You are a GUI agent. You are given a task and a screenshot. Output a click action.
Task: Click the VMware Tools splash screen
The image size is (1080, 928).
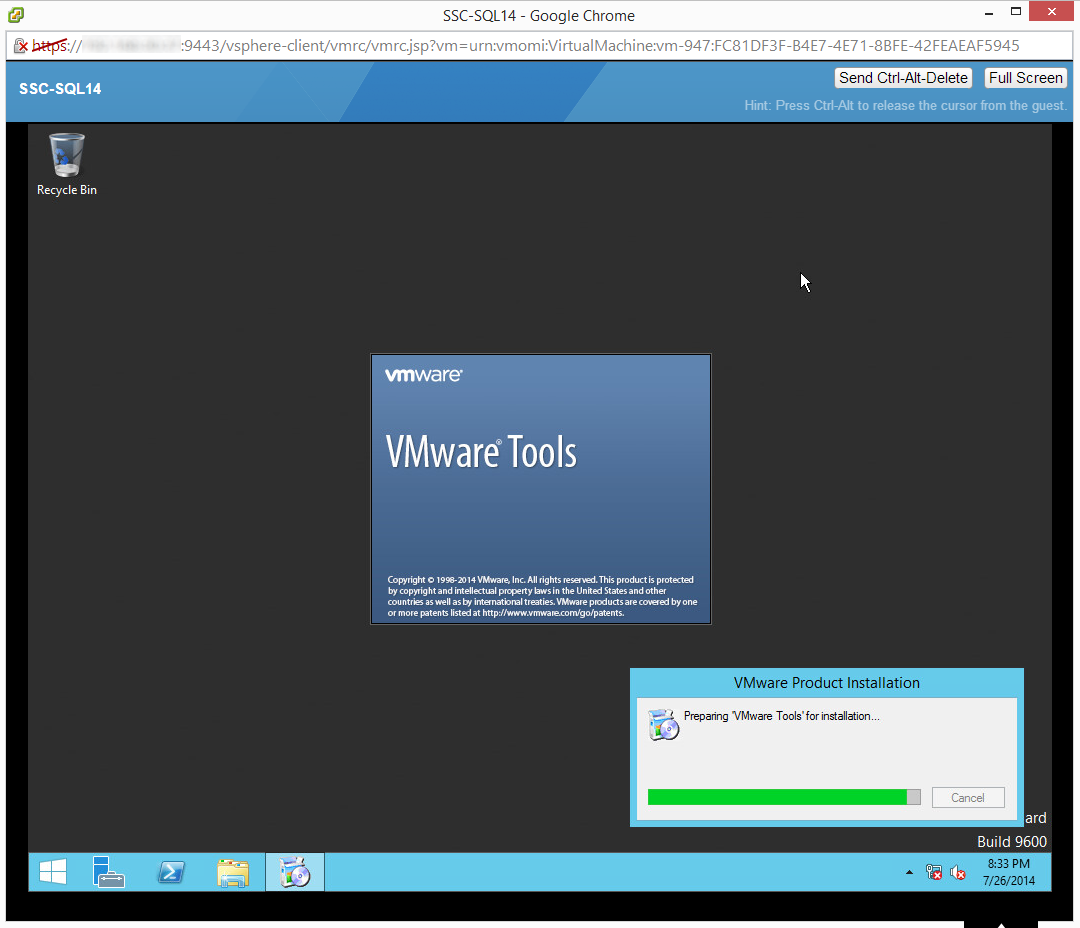click(x=541, y=489)
